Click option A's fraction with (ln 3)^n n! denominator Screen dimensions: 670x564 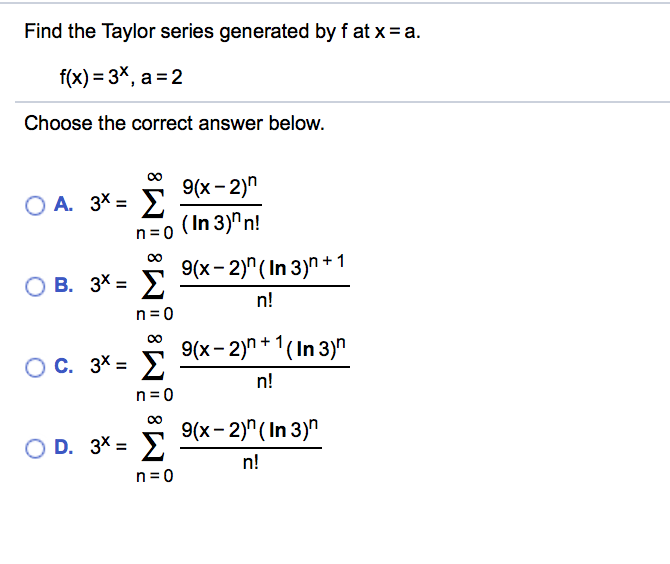(221, 205)
